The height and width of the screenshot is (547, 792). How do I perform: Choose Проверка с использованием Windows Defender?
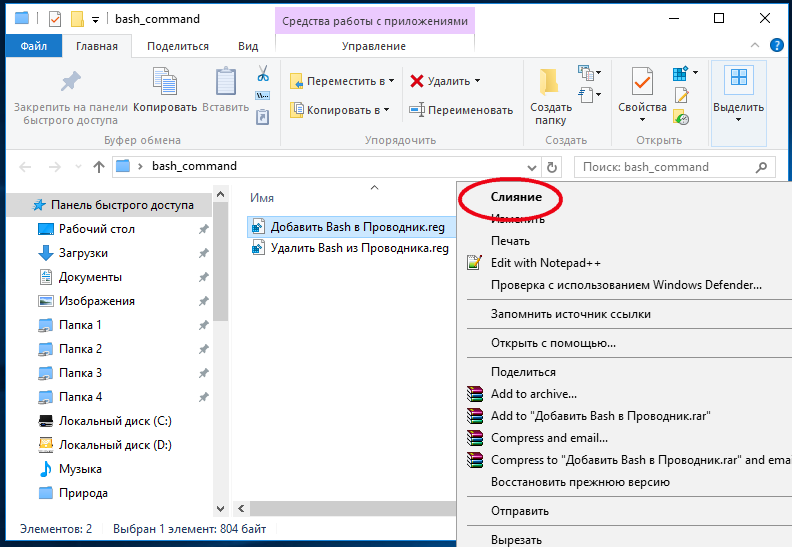626,285
